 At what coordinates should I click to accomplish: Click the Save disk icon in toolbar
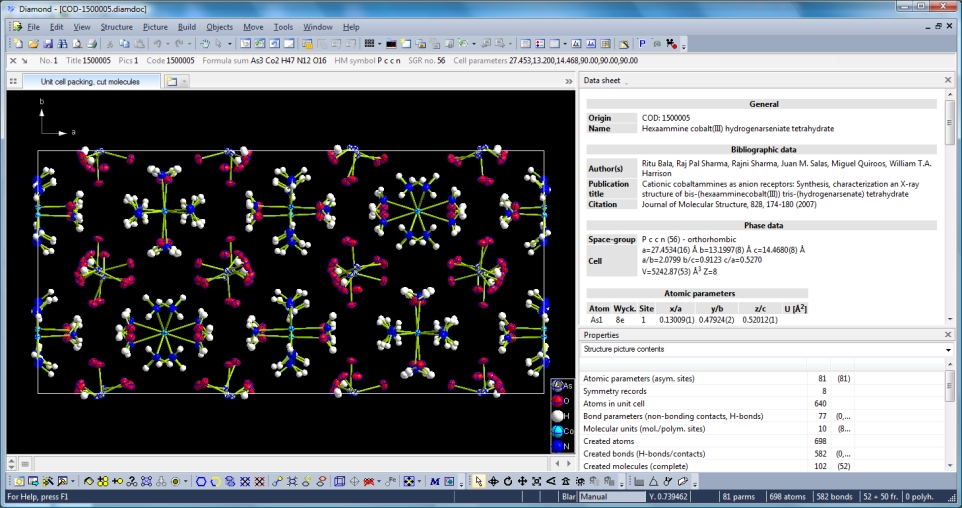tap(48, 44)
